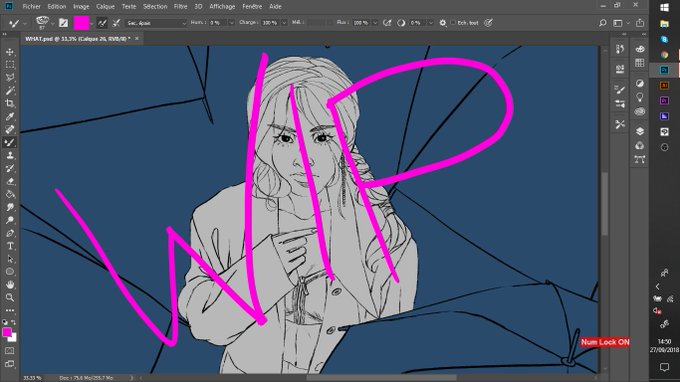Open the Learn lightbulb panel icon

point(640,97)
